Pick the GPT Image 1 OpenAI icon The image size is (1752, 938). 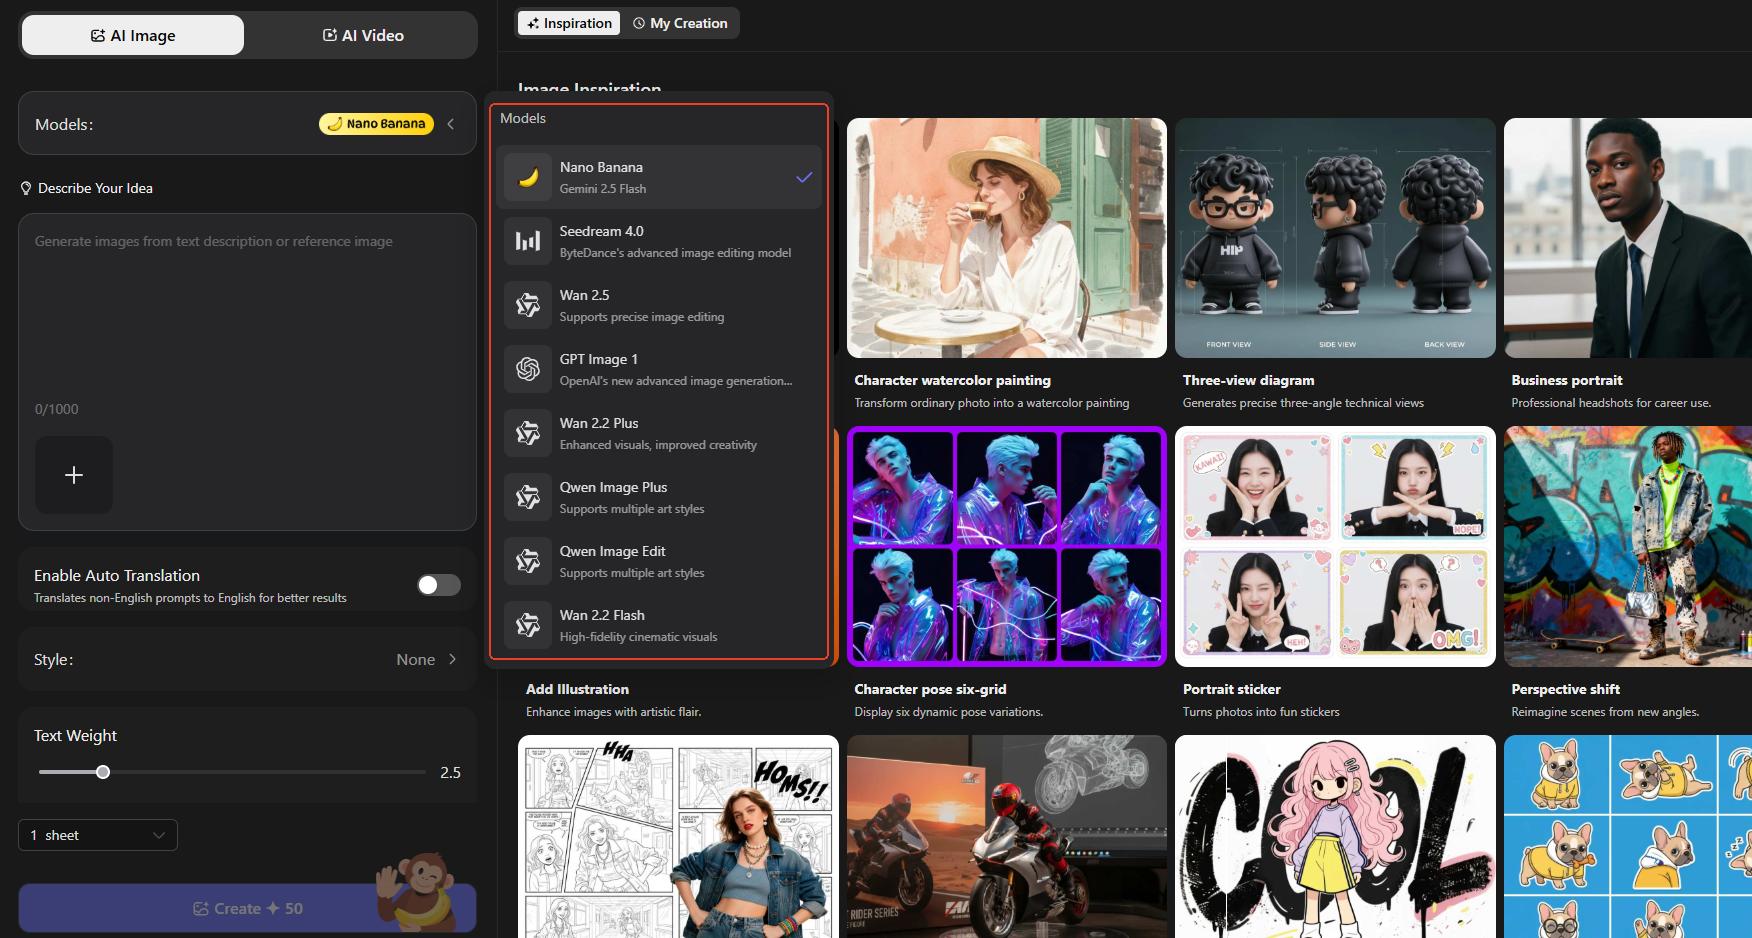[528, 369]
